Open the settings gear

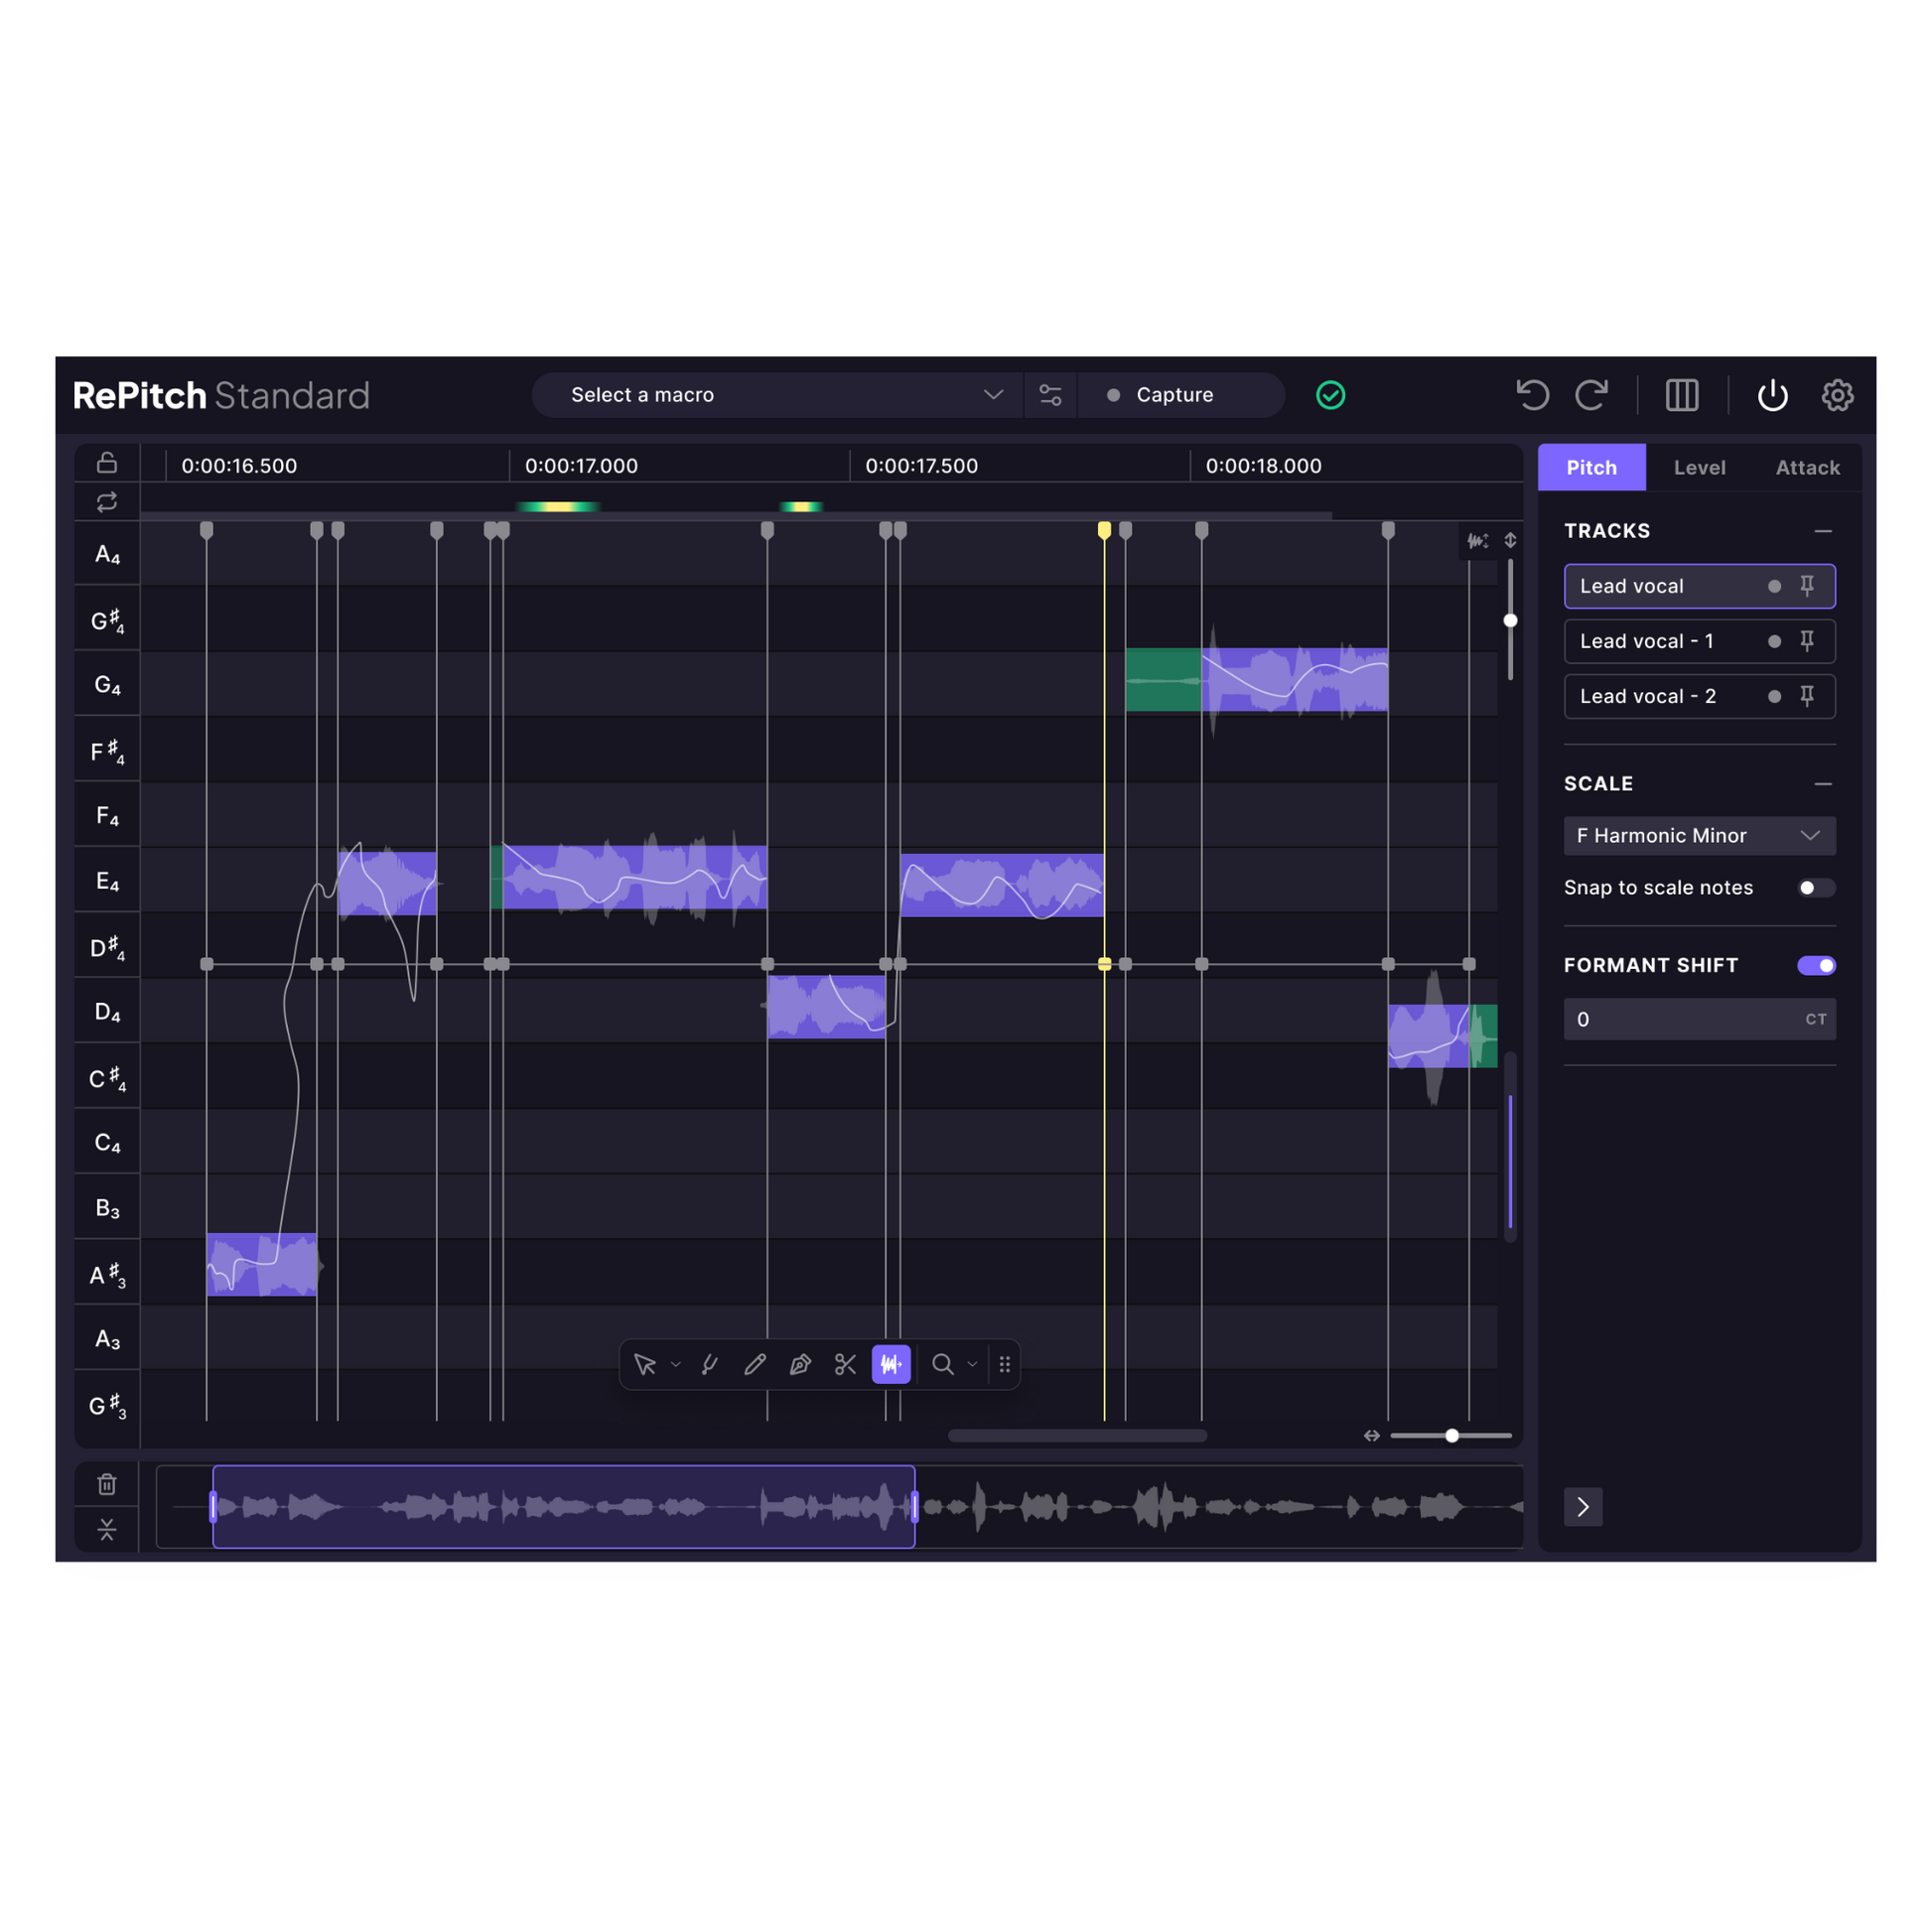coord(1837,395)
